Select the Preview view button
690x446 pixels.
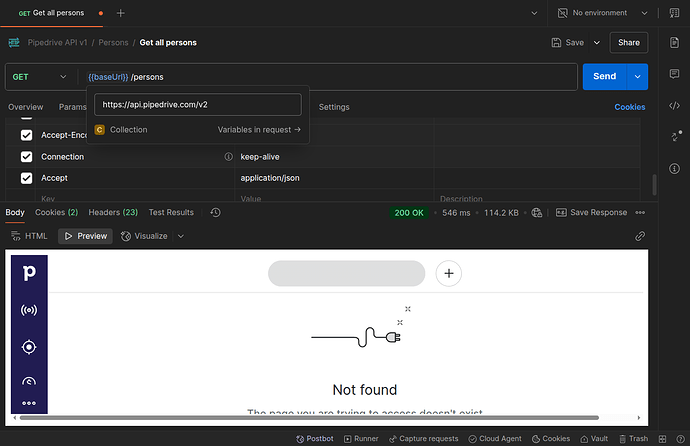[85, 236]
